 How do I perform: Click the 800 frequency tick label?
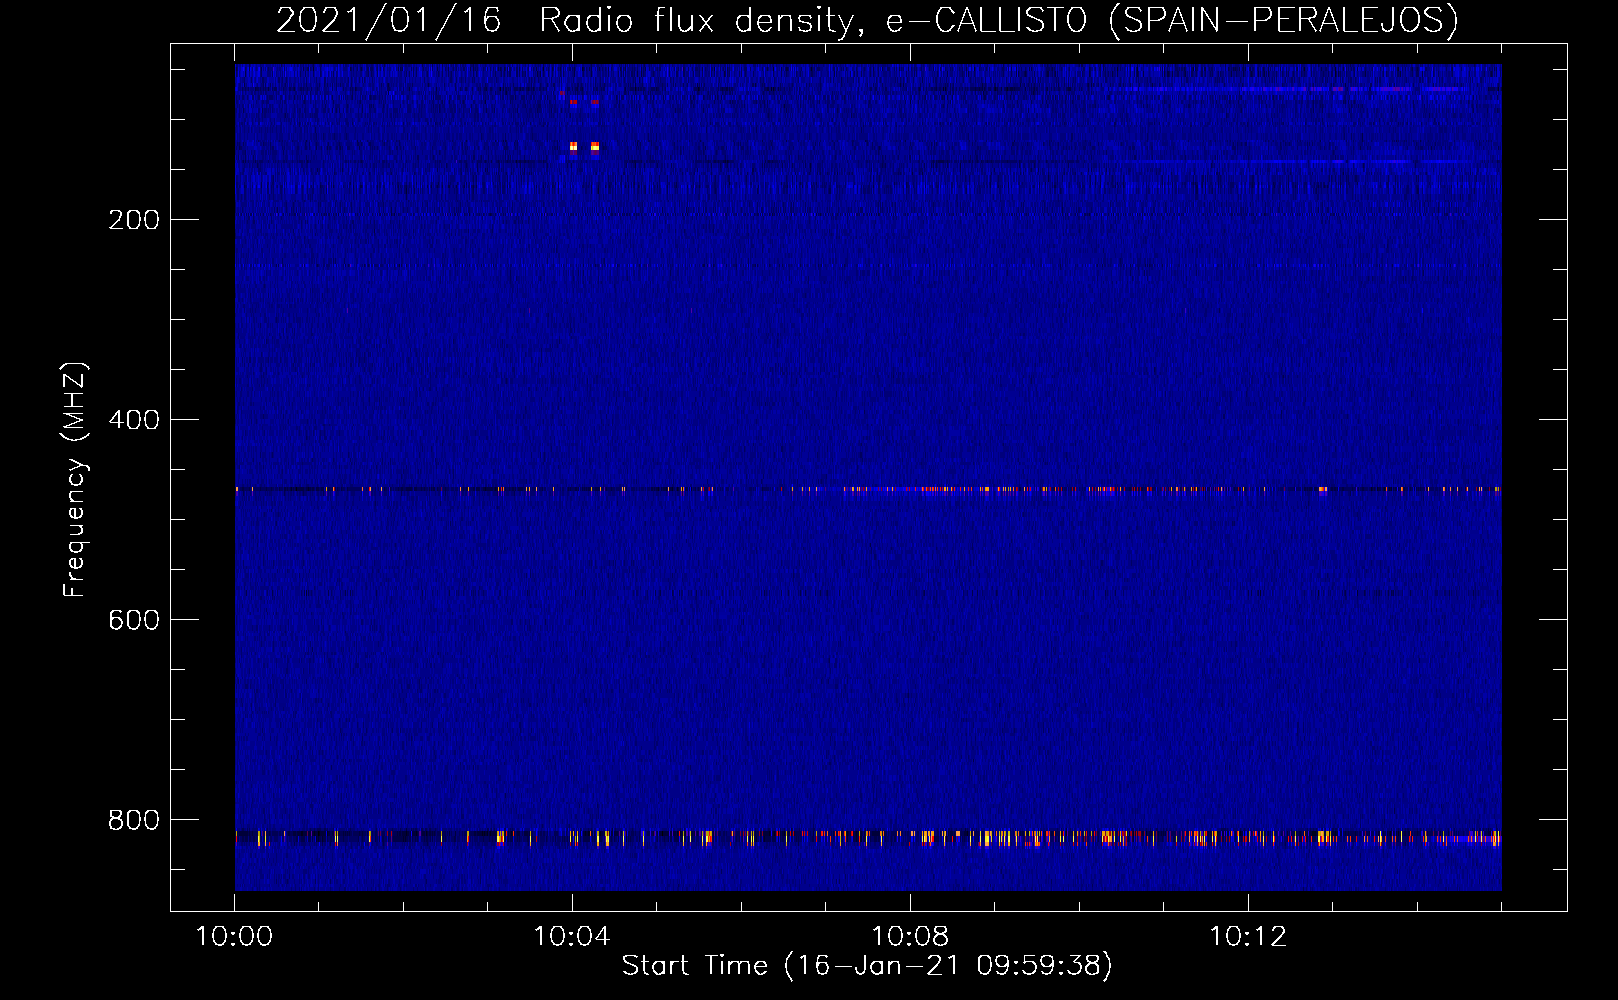pos(134,820)
